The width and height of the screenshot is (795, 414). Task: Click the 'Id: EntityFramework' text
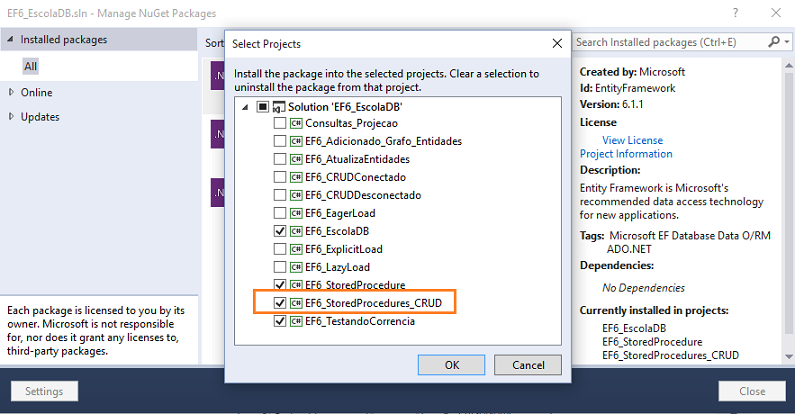(627, 88)
